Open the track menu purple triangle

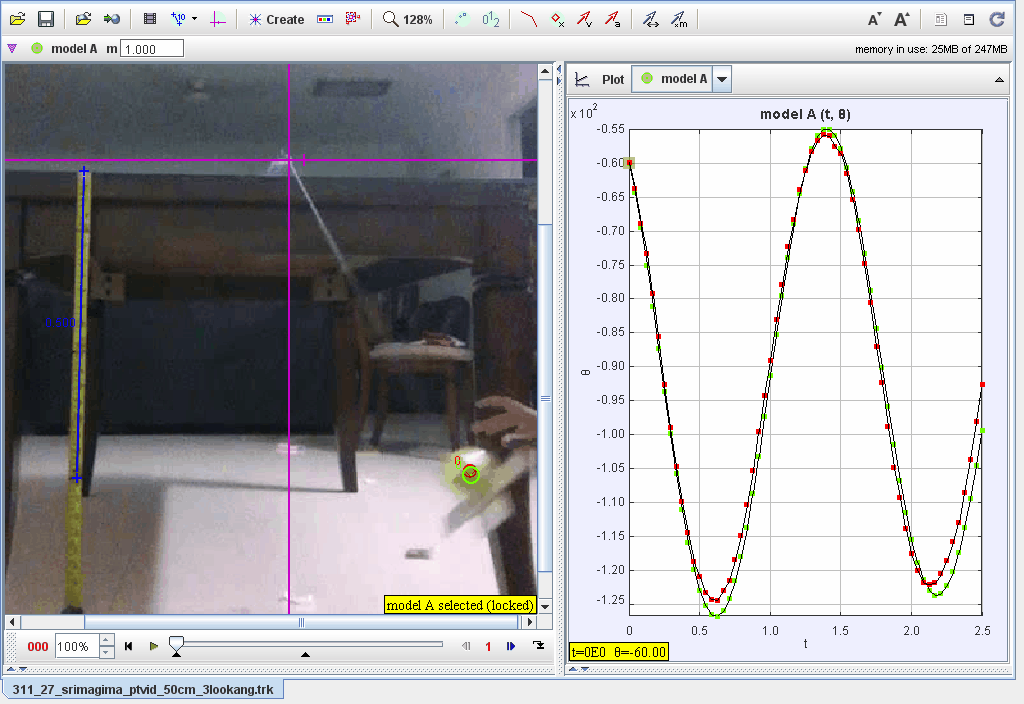click(12, 48)
